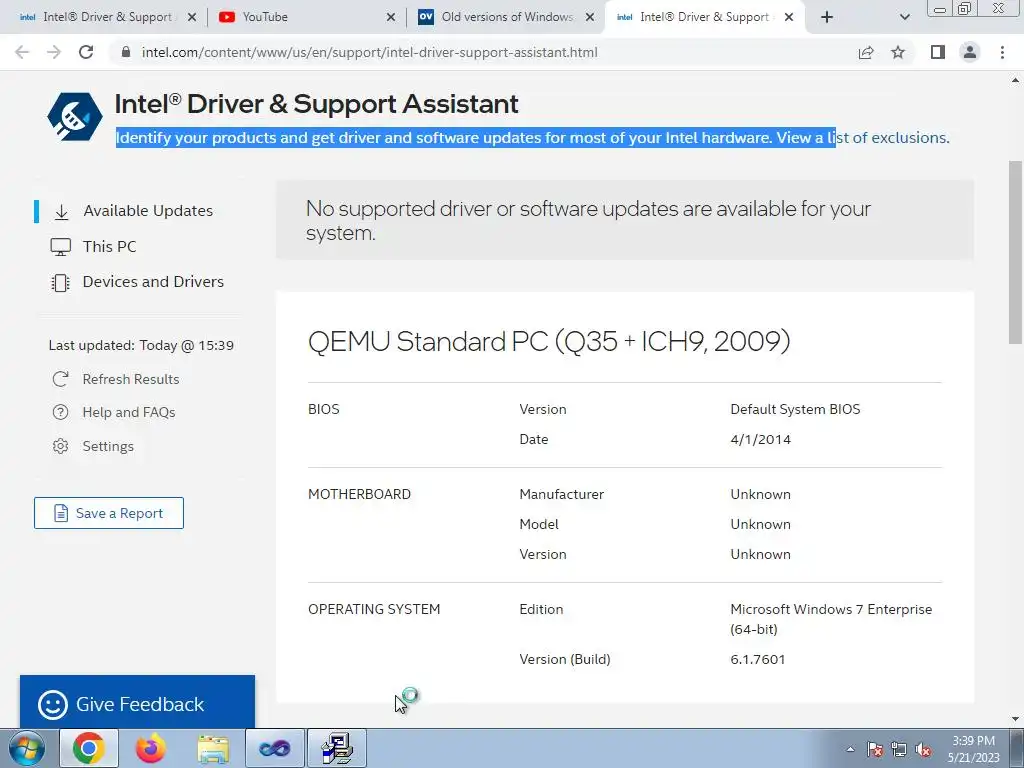
Task: Click Refresh Results
Action: (x=131, y=379)
